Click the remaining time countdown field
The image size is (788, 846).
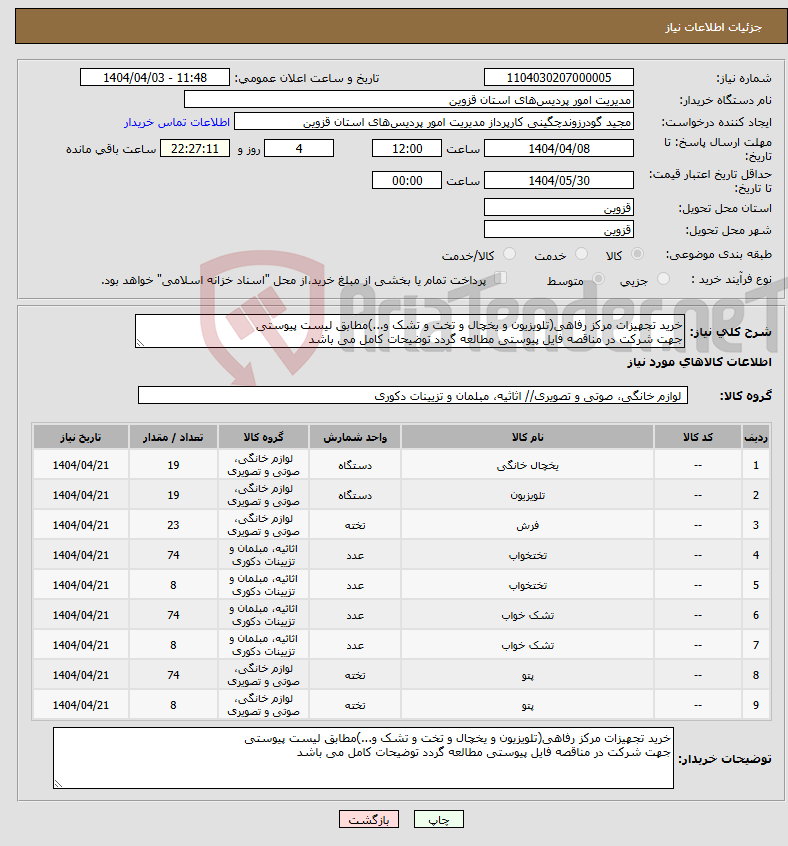pos(195,148)
